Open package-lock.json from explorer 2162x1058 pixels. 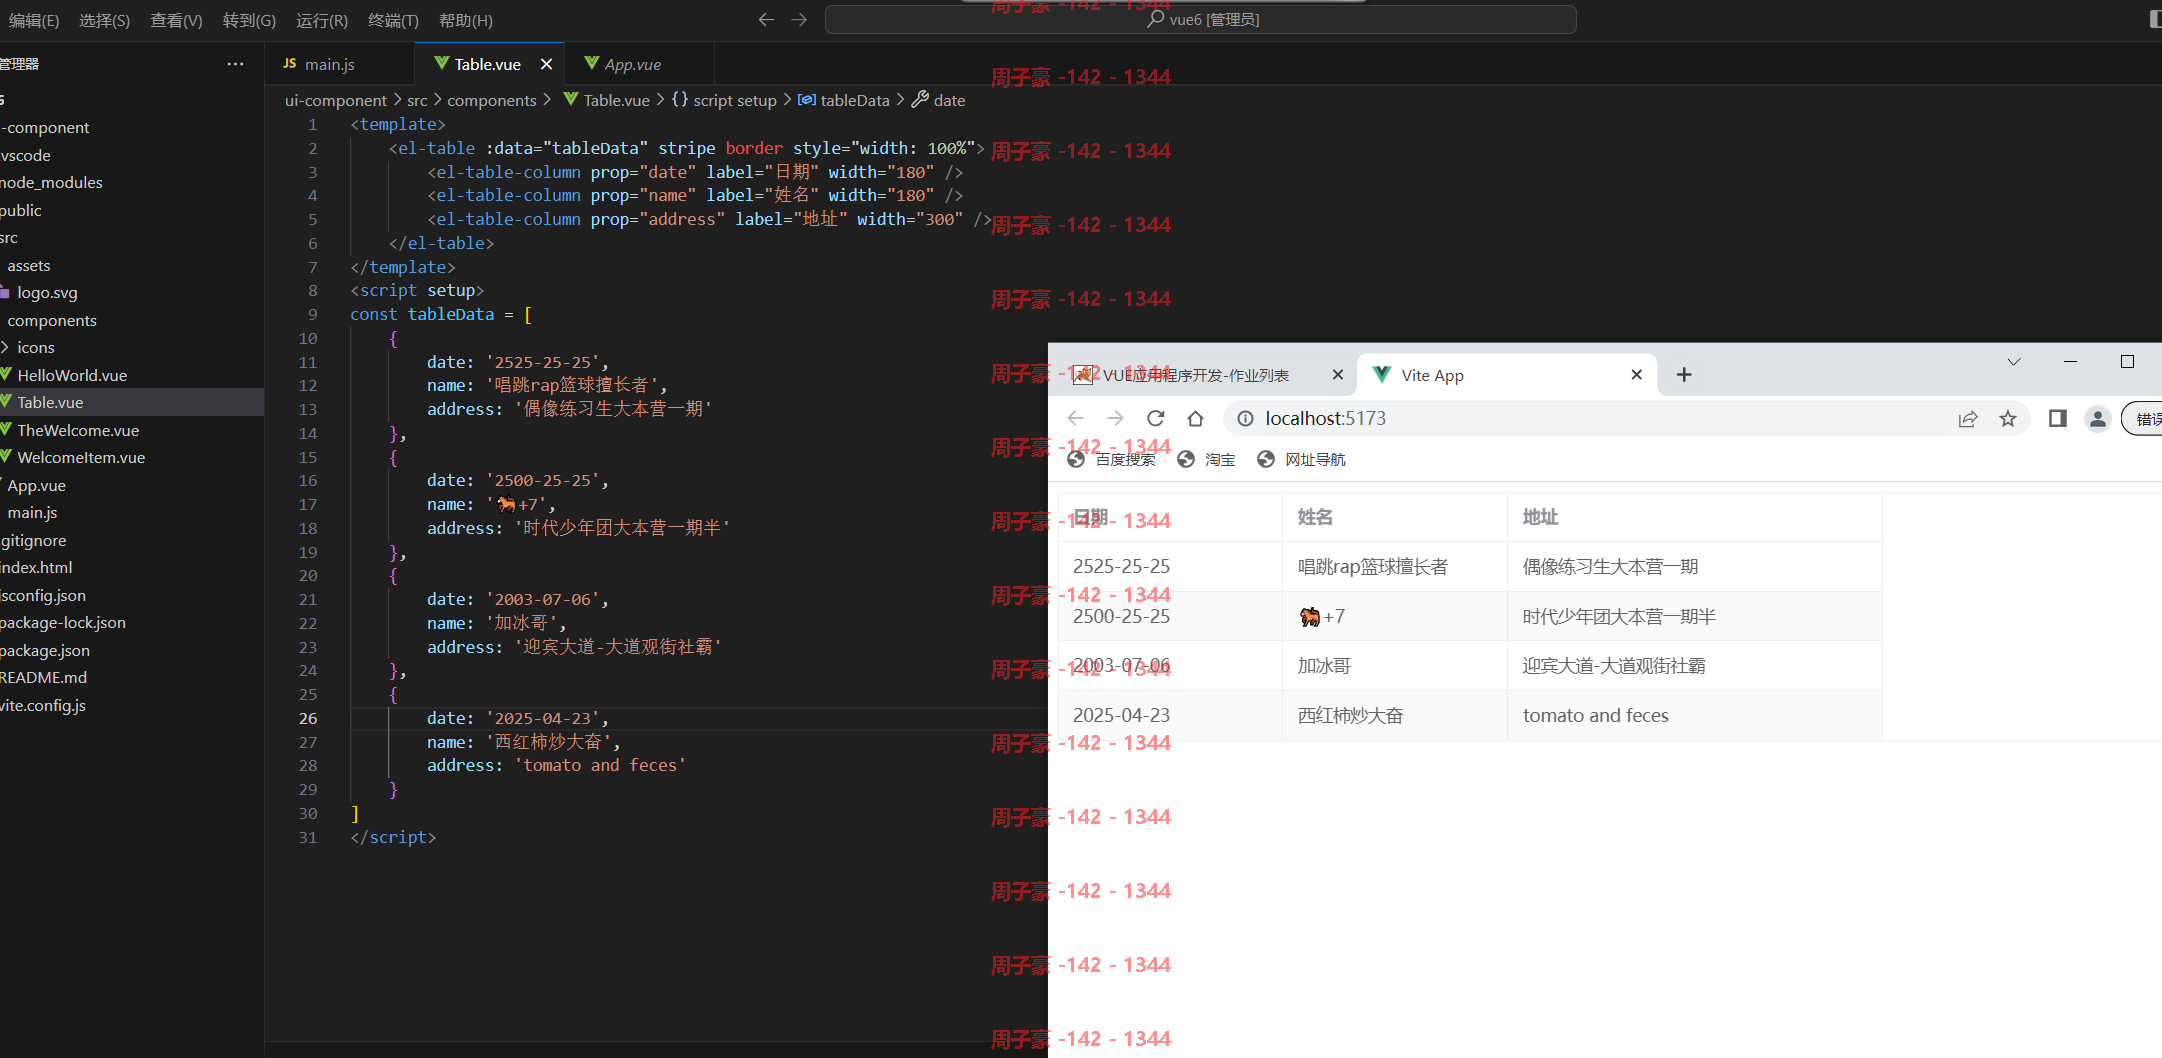[62, 623]
